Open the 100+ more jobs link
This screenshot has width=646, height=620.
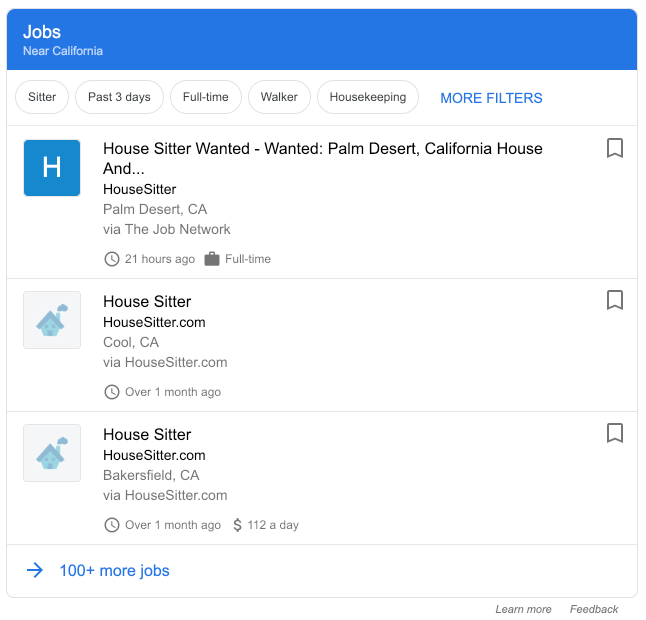[x=115, y=571]
